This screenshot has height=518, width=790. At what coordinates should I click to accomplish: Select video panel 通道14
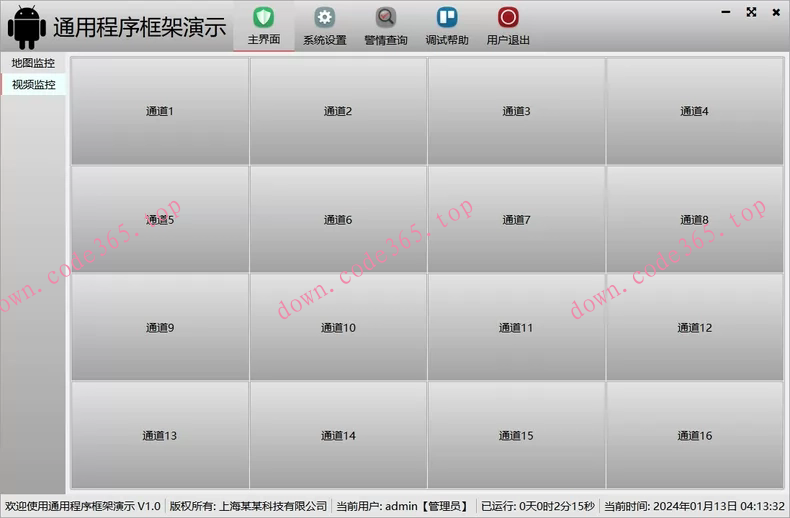(338, 435)
